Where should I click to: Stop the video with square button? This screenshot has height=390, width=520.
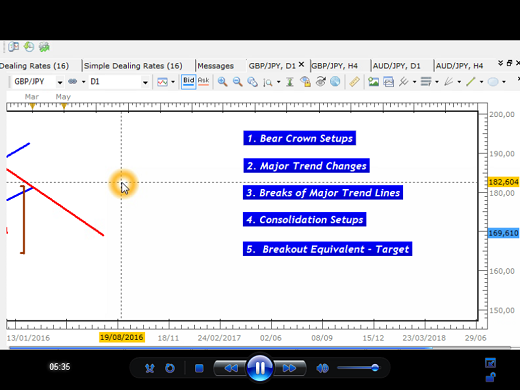(199, 368)
